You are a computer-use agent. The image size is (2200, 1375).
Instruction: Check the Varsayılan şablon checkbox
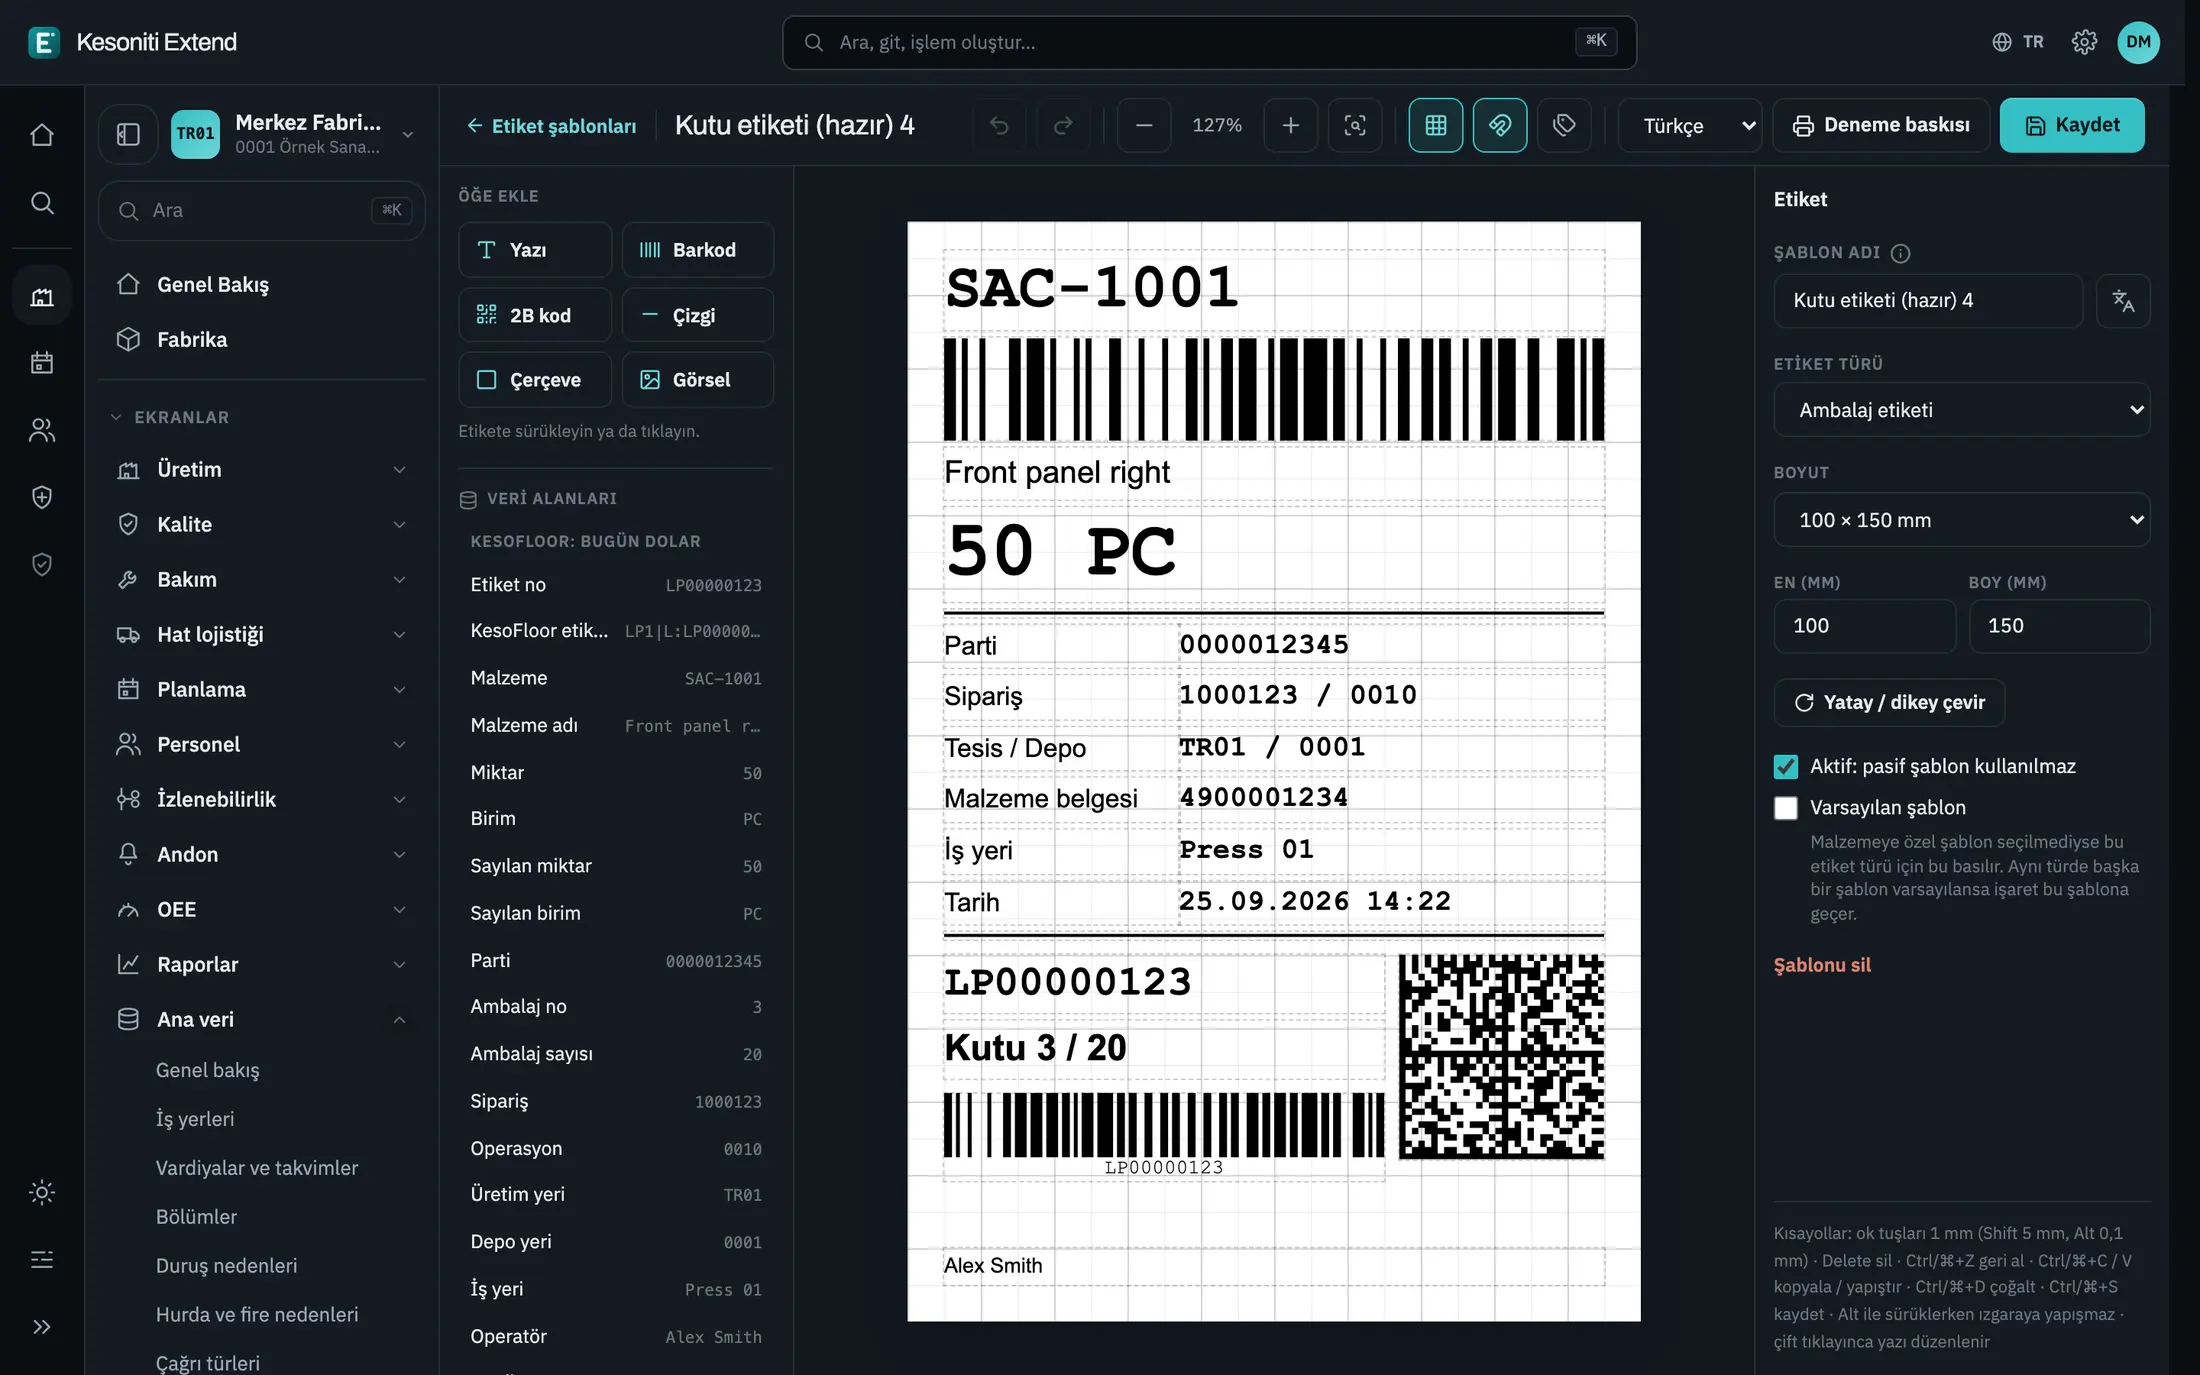click(1785, 808)
